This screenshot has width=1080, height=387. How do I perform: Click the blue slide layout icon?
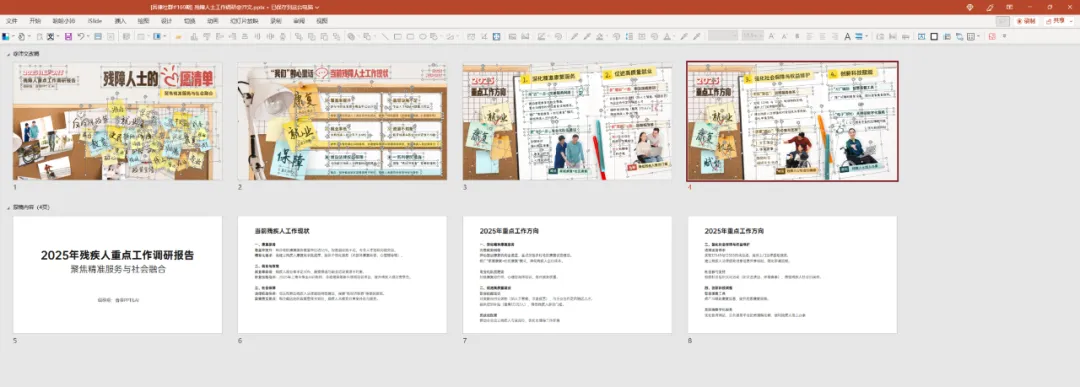156,36
